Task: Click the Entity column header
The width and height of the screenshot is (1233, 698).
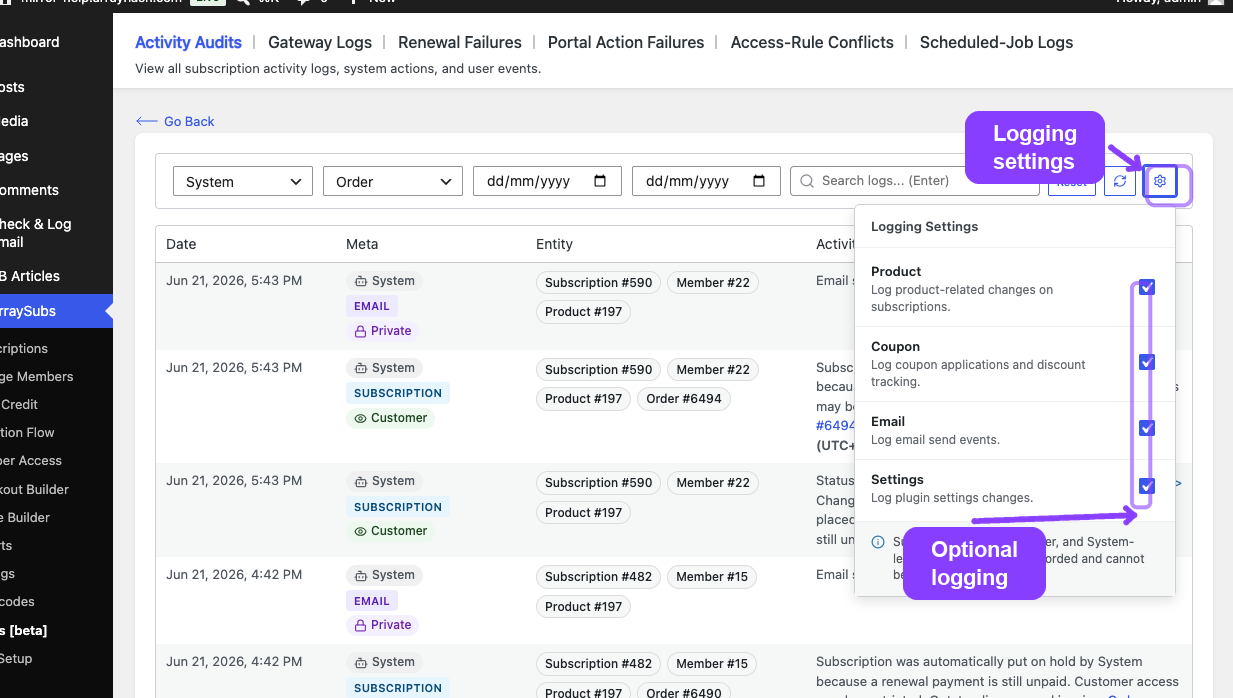Action: pos(554,244)
